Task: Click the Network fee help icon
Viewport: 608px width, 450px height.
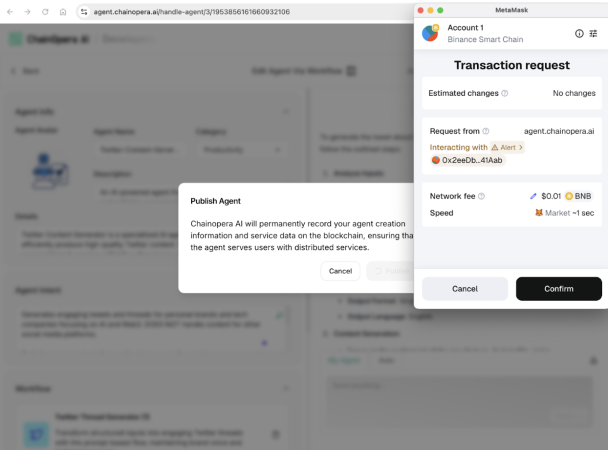Action: pyautogui.click(x=479, y=196)
